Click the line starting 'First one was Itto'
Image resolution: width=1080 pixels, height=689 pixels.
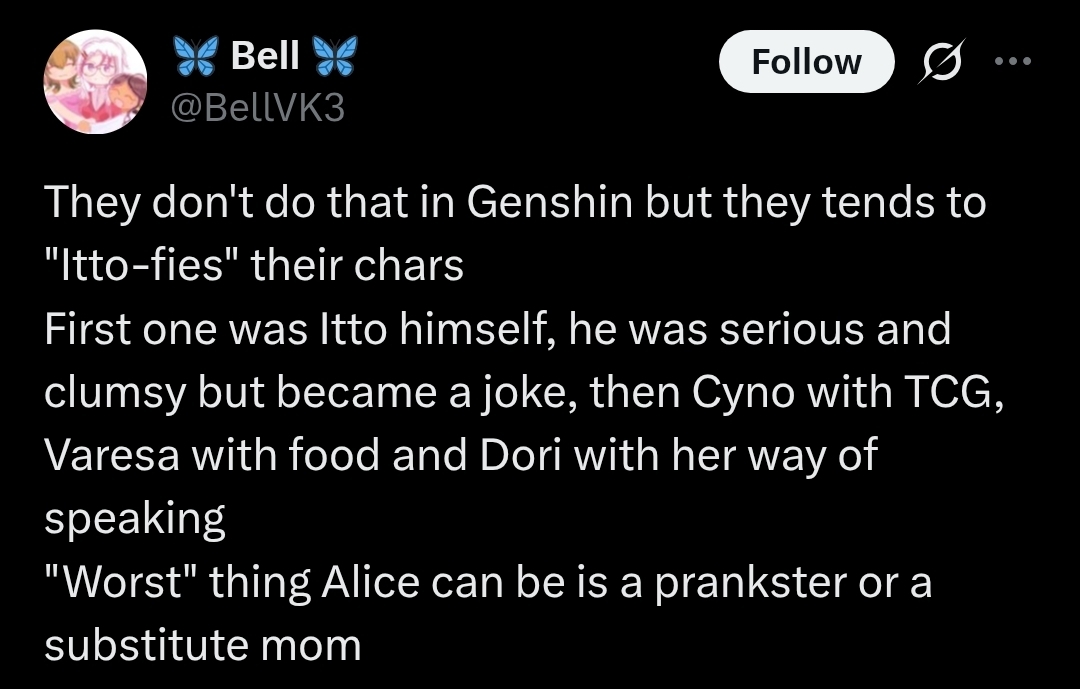click(x=497, y=329)
